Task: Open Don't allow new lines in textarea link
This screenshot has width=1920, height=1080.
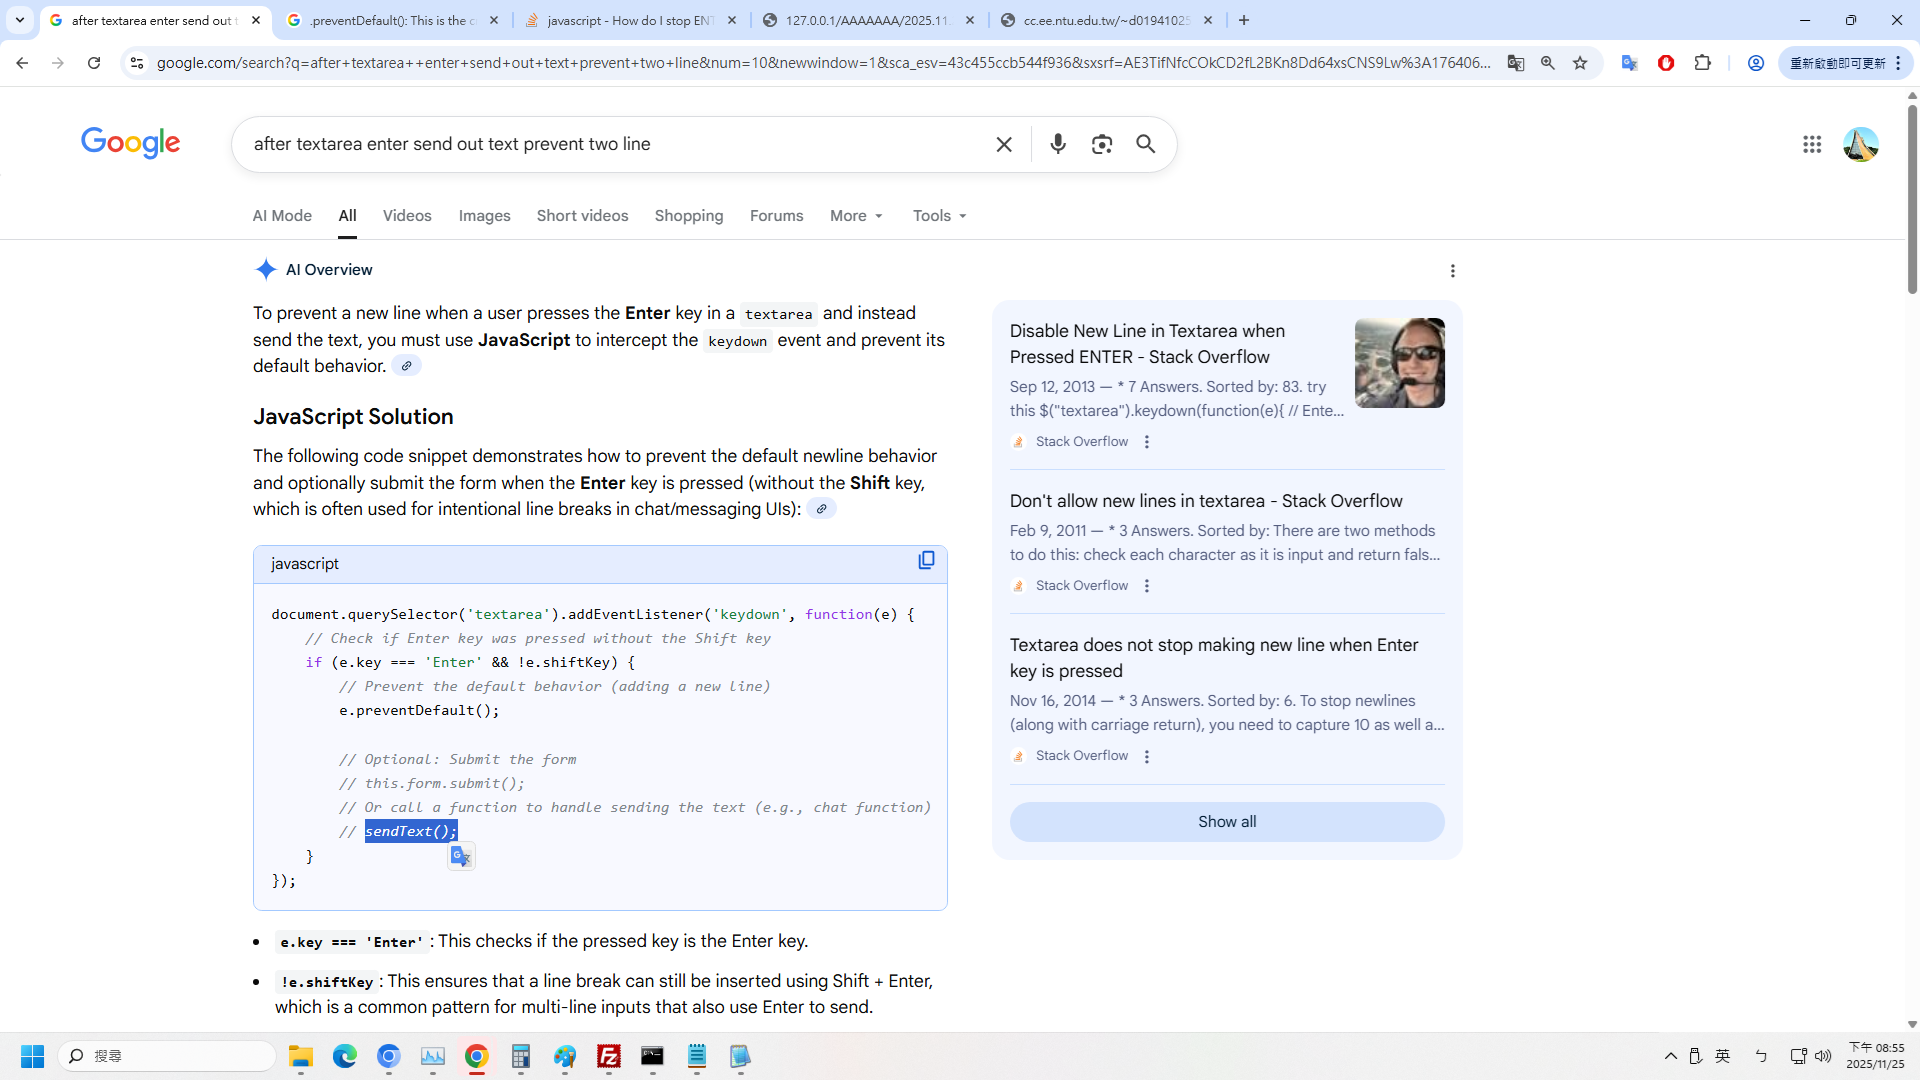Action: pos(1205,501)
